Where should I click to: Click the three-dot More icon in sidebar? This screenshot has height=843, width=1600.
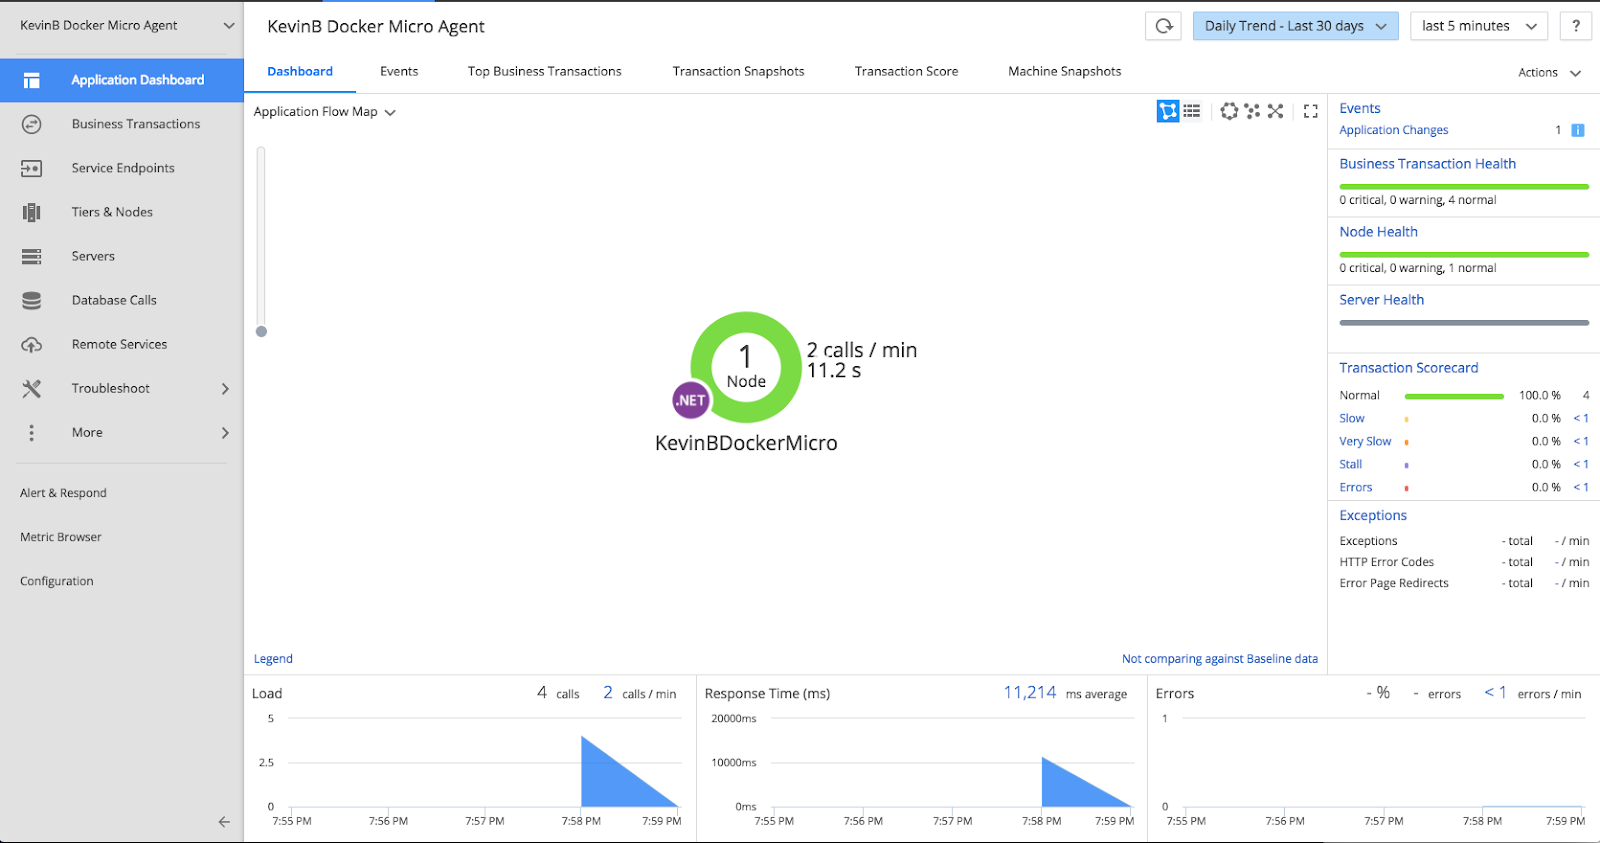[32, 432]
